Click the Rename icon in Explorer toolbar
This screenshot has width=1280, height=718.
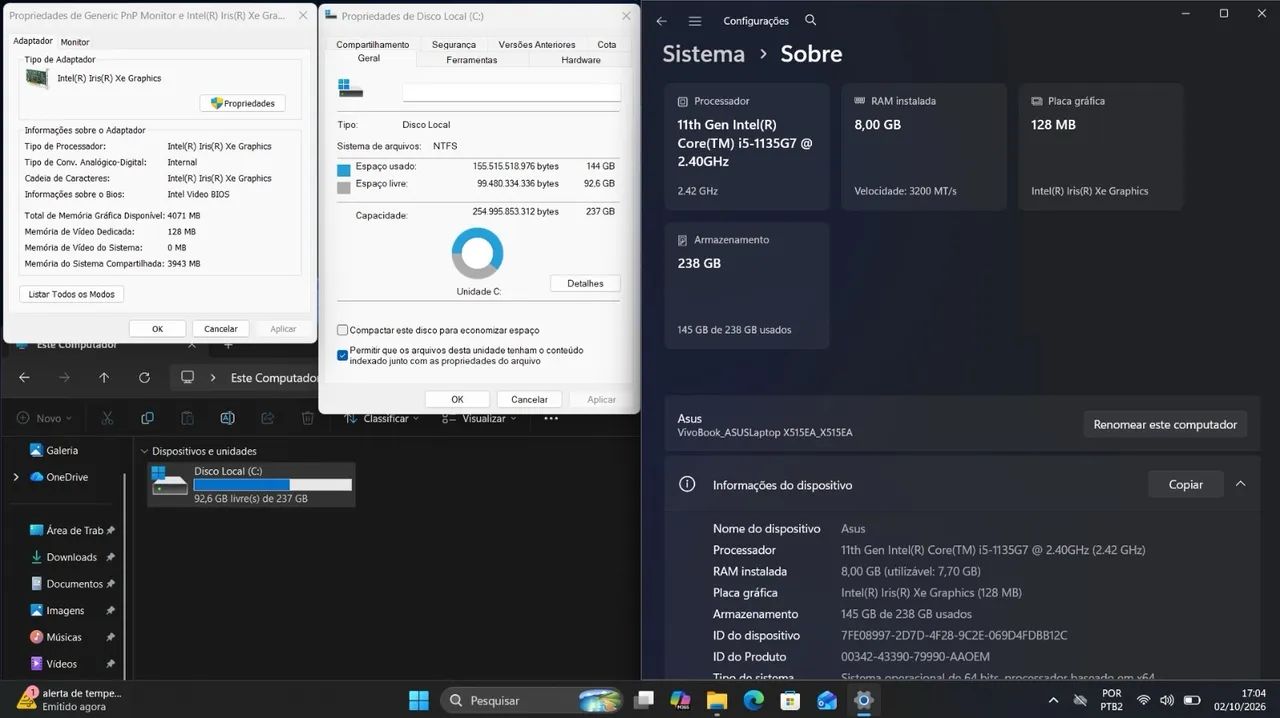pyautogui.click(x=227, y=418)
